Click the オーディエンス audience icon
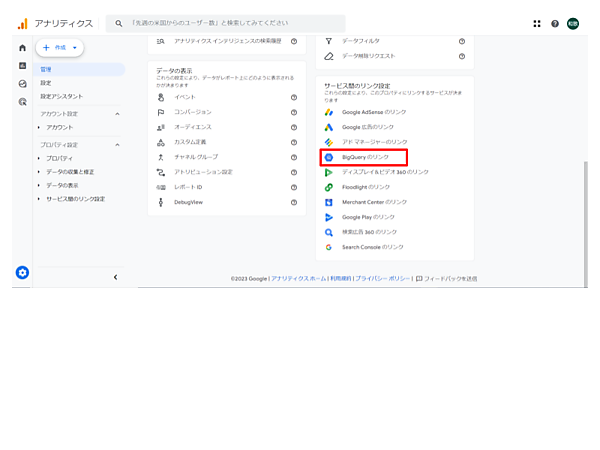600x450 pixels. (x=161, y=127)
